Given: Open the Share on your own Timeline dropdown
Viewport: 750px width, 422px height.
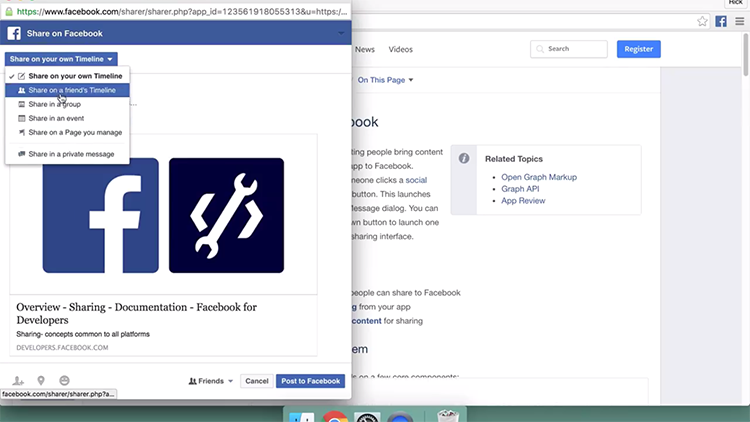Looking at the screenshot, I should 61,59.
